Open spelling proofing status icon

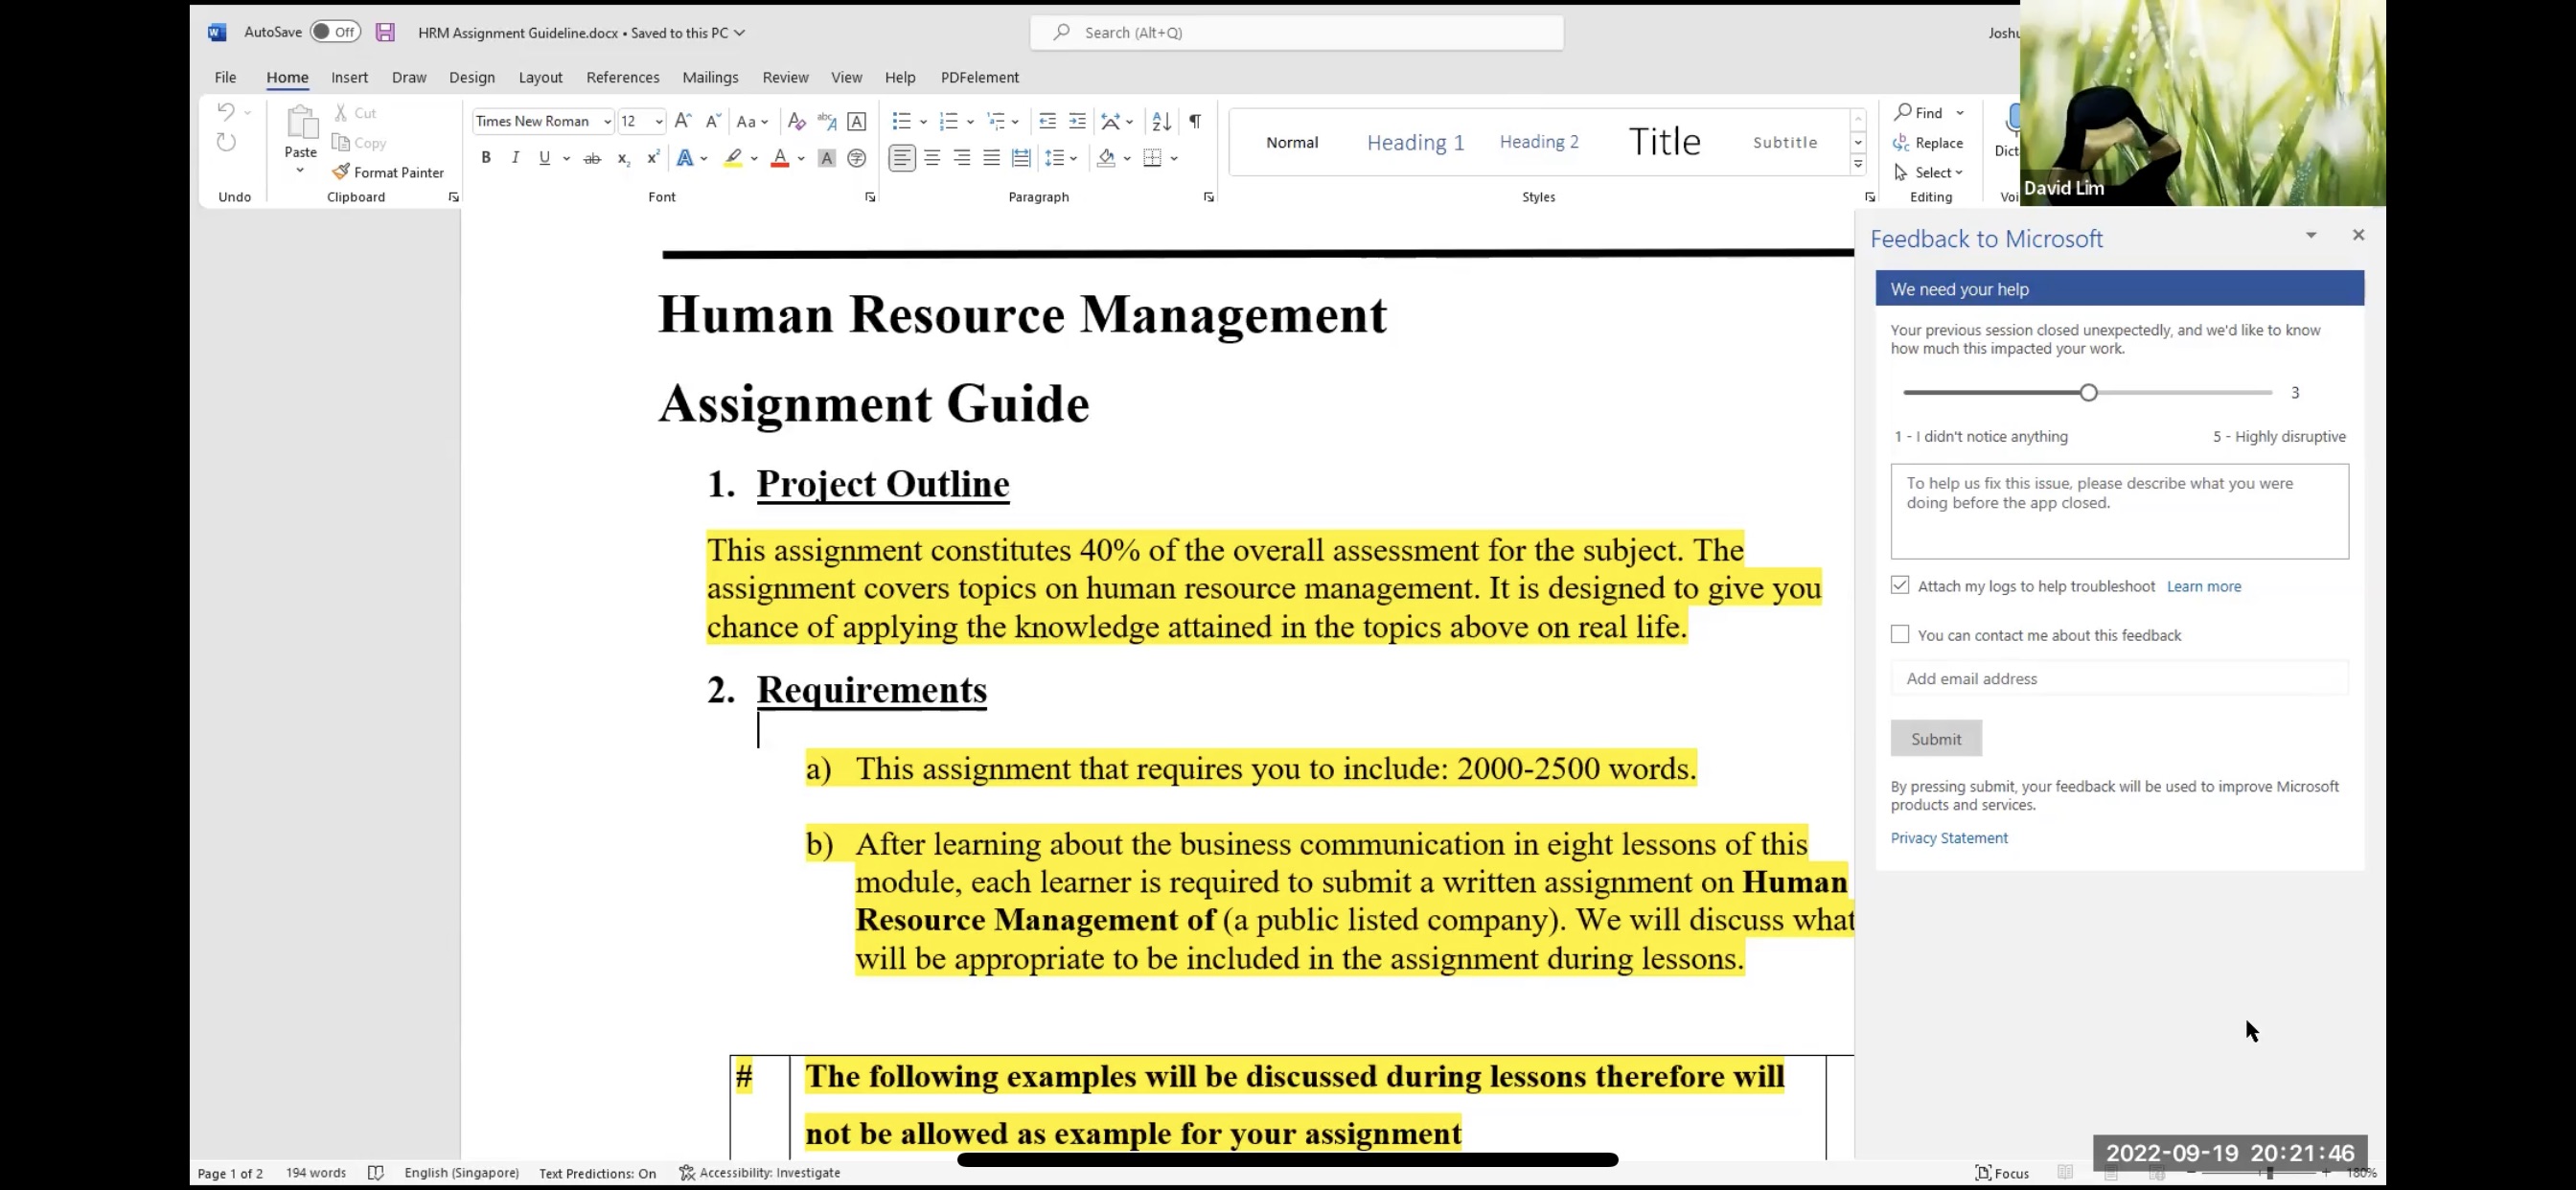tap(376, 1172)
